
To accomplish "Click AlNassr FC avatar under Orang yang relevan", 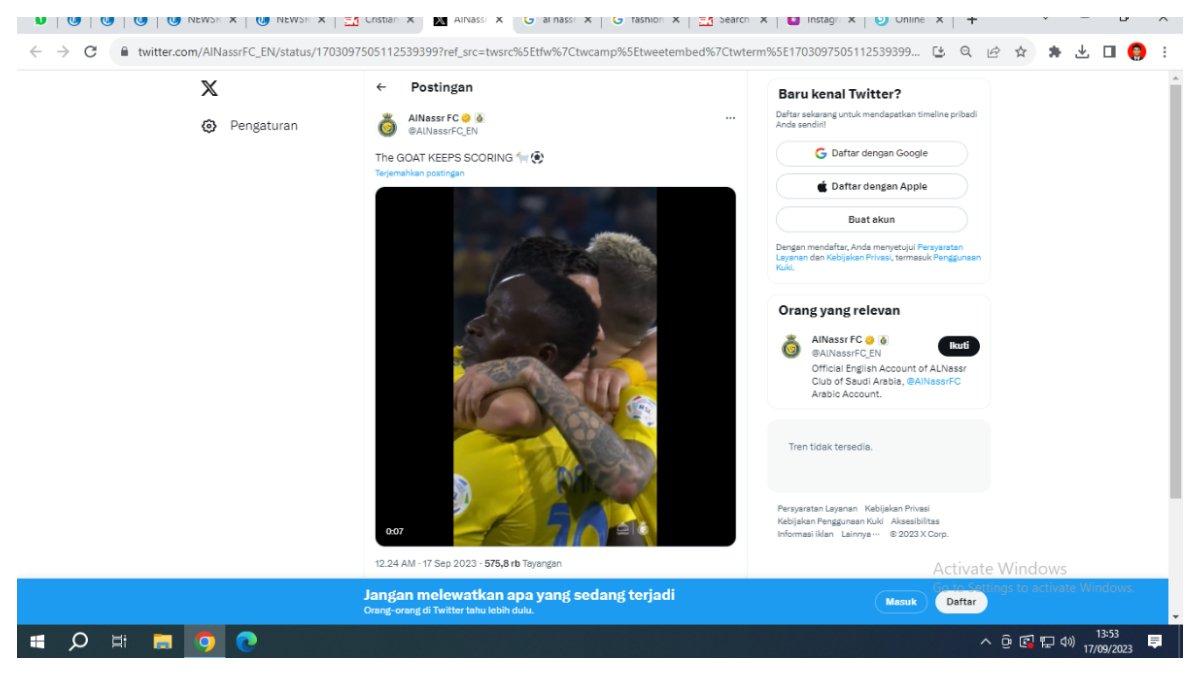I will pyautogui.click(x=791, y=347).
